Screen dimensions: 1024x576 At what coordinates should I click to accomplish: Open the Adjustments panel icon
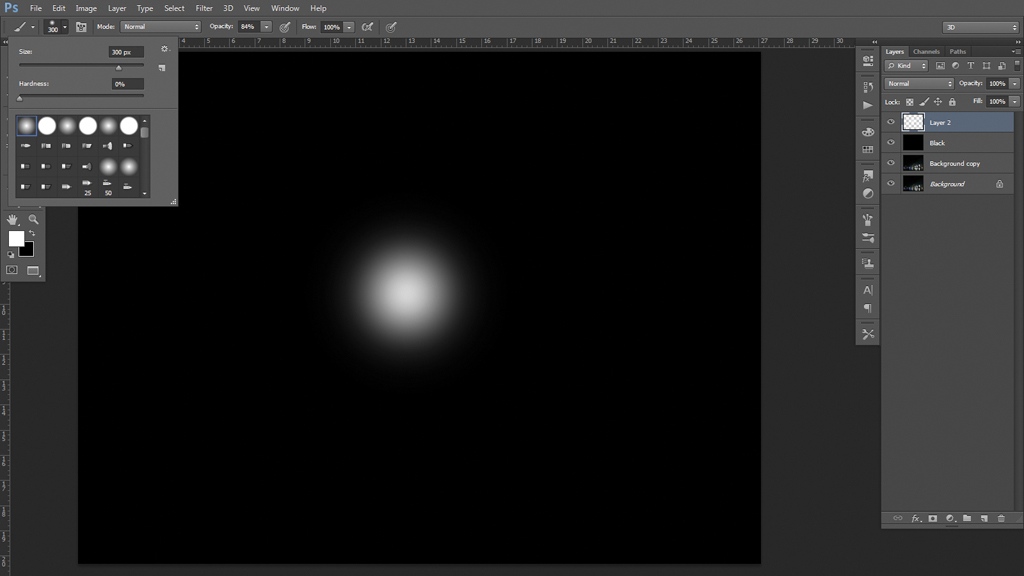(x=868, y=194)
